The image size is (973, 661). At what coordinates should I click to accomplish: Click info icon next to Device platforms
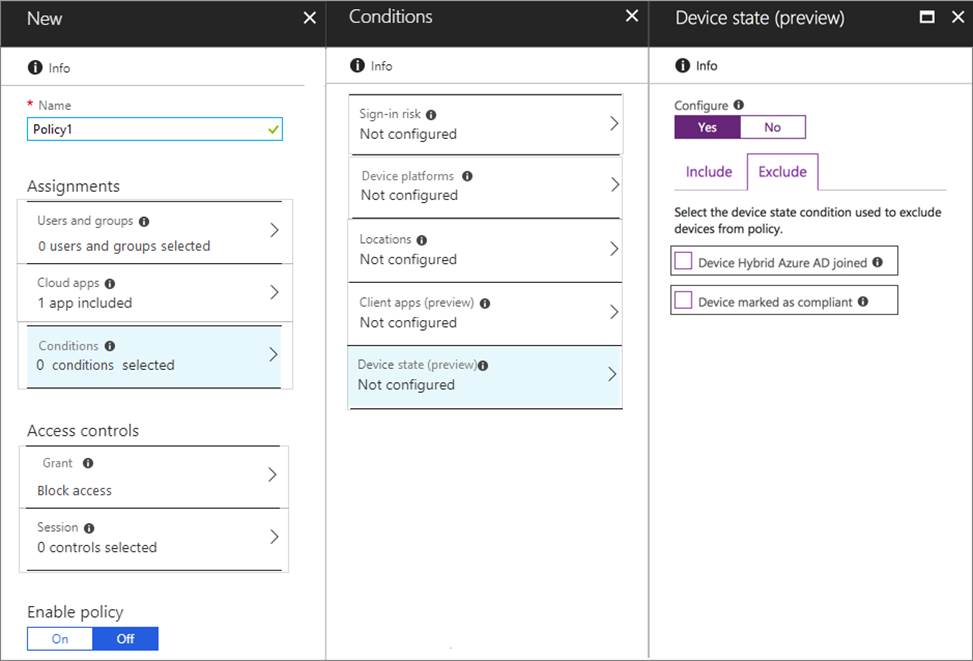point(467,177)
